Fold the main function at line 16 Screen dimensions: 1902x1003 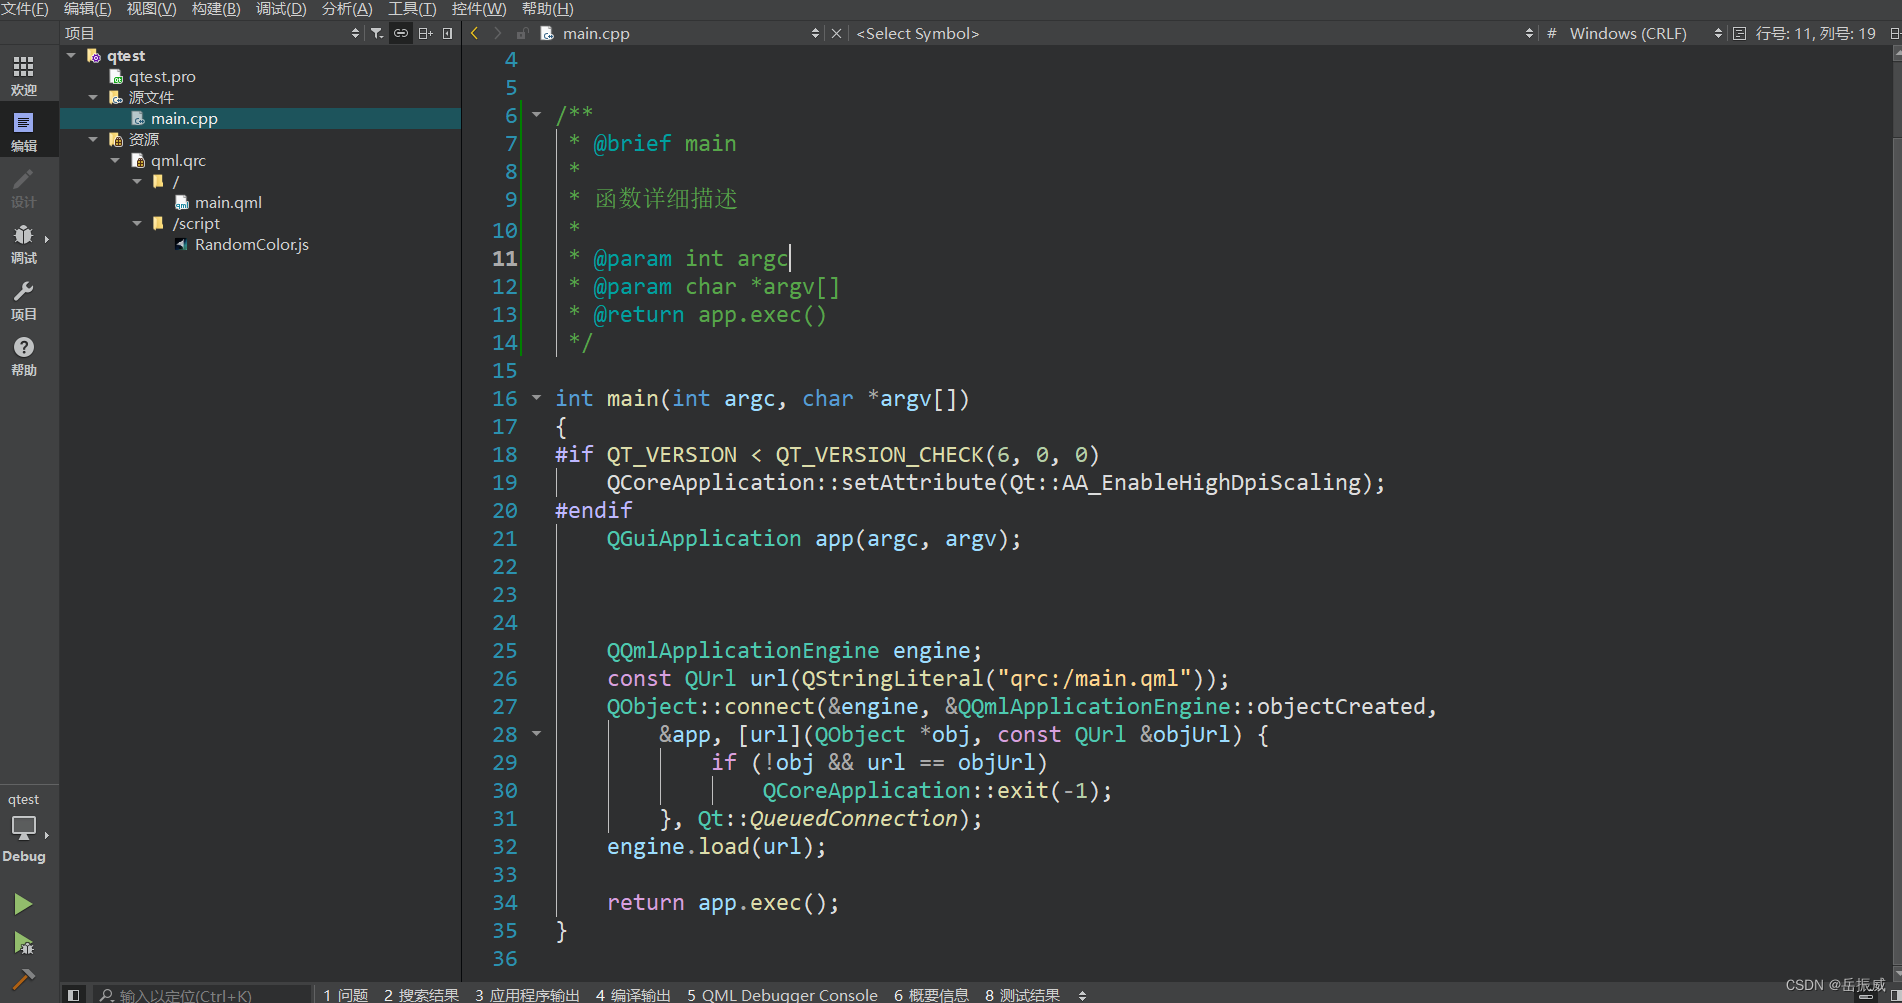point(537,397)
